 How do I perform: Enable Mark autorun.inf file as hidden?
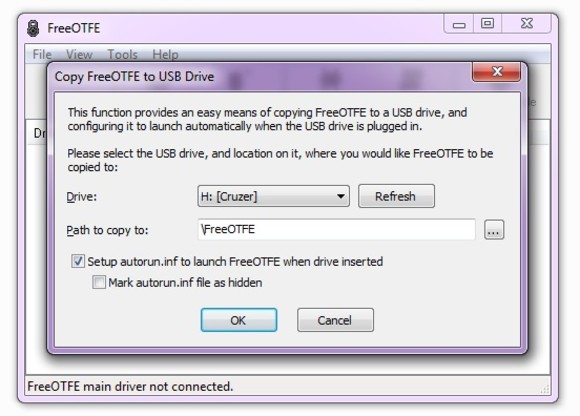pos(99,282)
